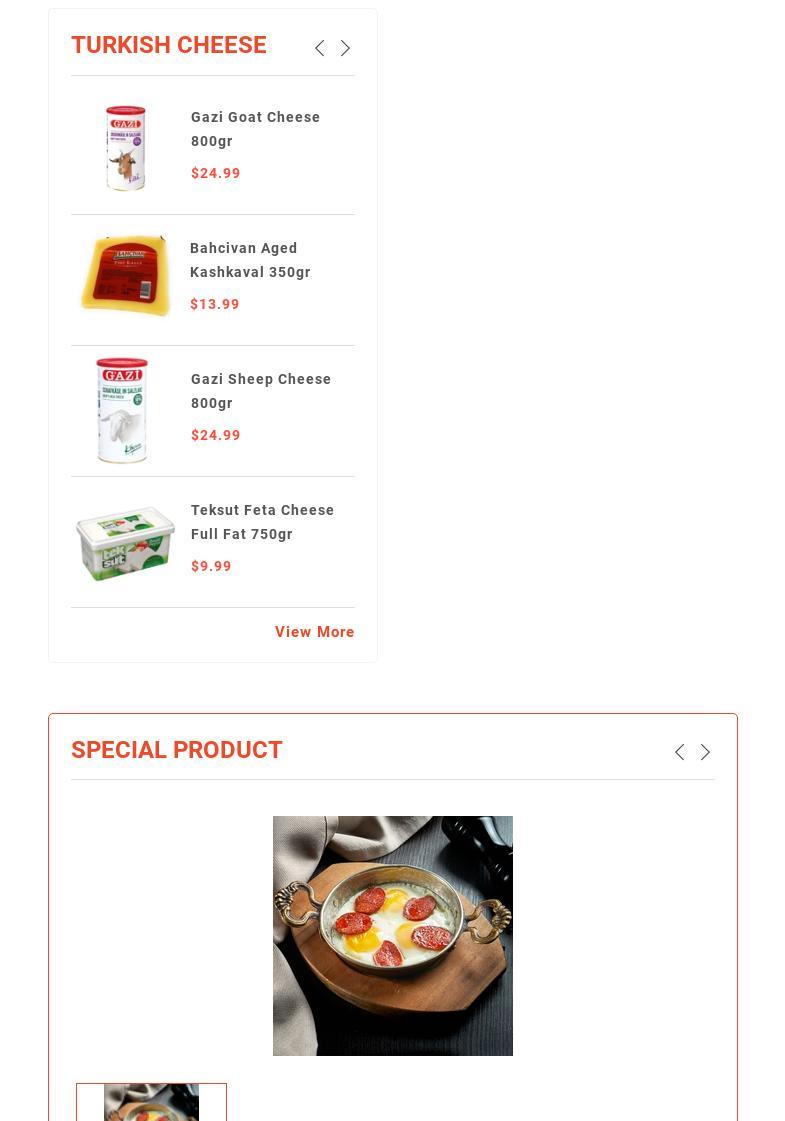Open Bahcivan Aged Kashkaval product image
This screenshot has width=785, height=1121.
coord(126,275)
